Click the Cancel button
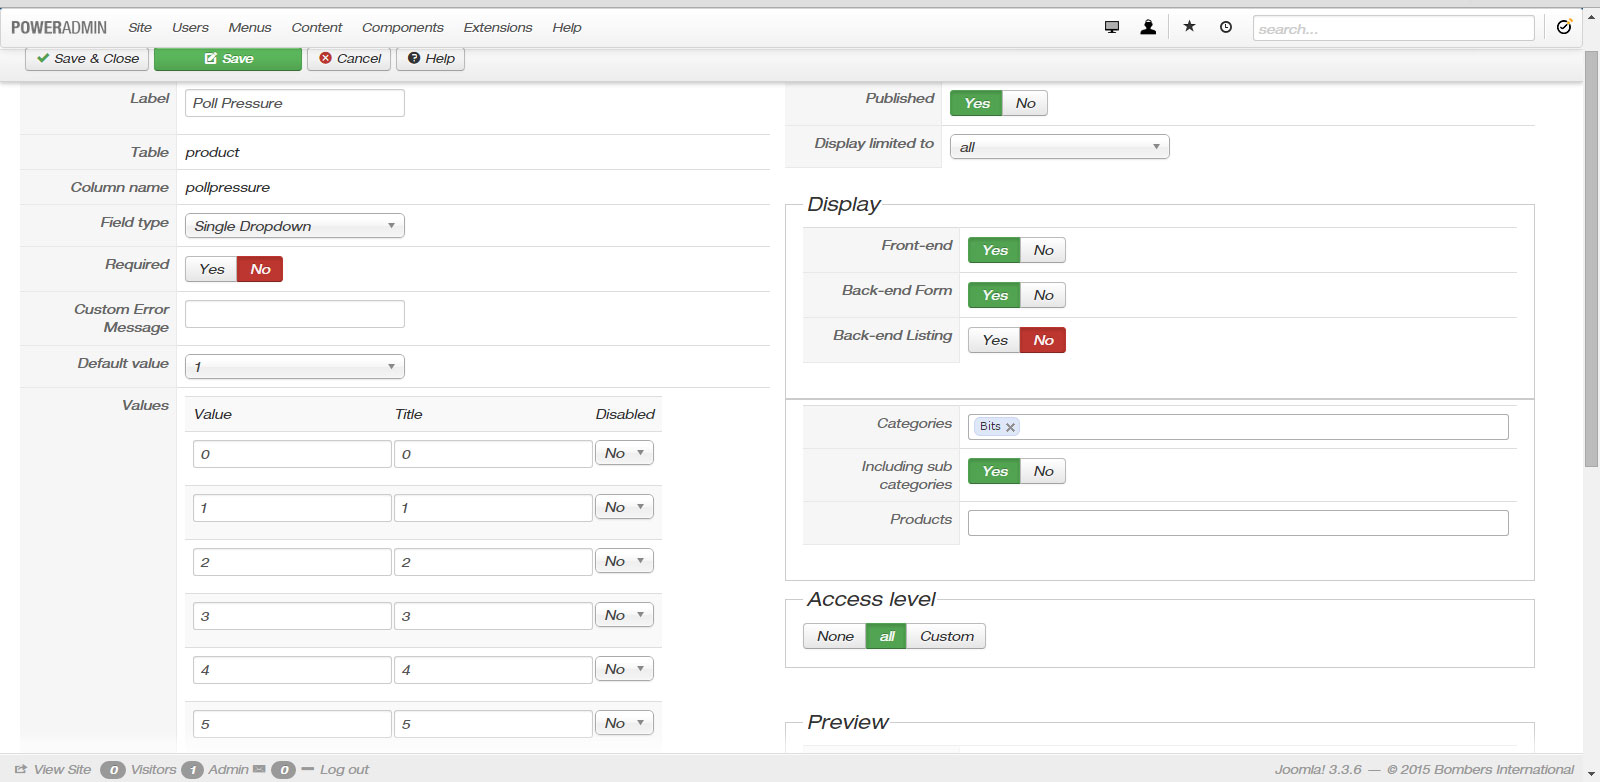The height and width of the screenshot is (782, 1600). pyautogui.click(x=349, y=58)
